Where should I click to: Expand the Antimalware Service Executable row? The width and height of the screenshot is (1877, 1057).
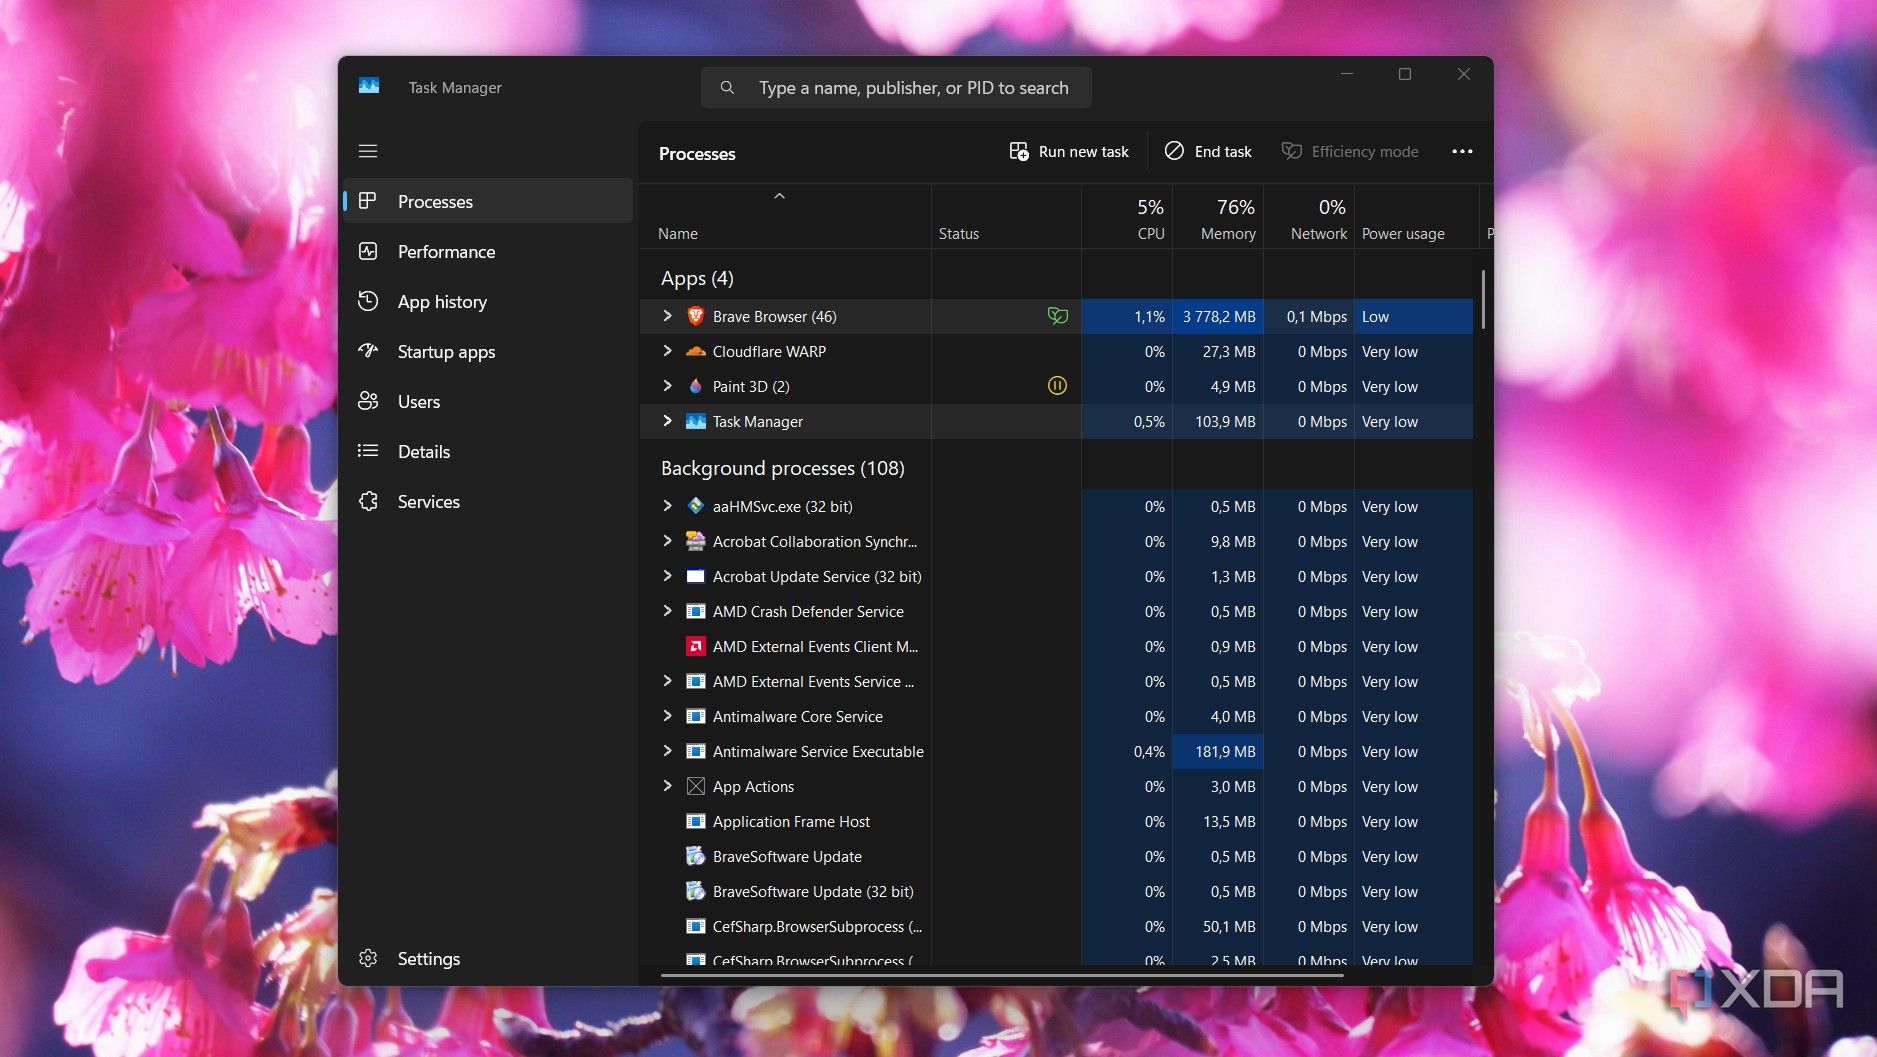(668, 751)
